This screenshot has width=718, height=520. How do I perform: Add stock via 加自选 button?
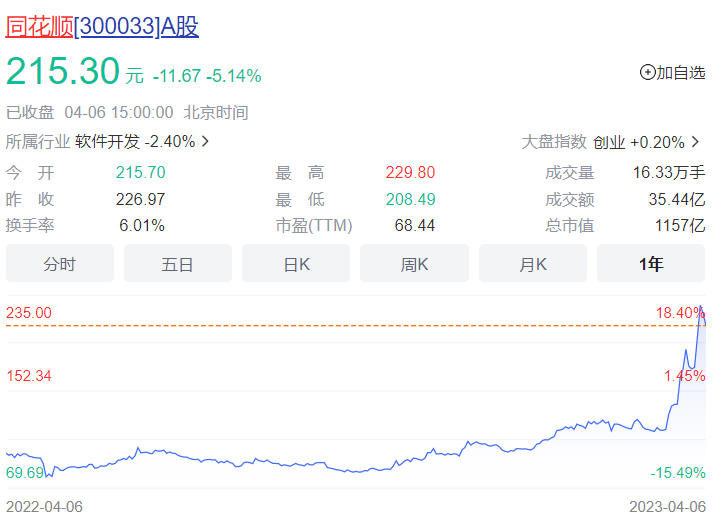[x=672, y=72]
